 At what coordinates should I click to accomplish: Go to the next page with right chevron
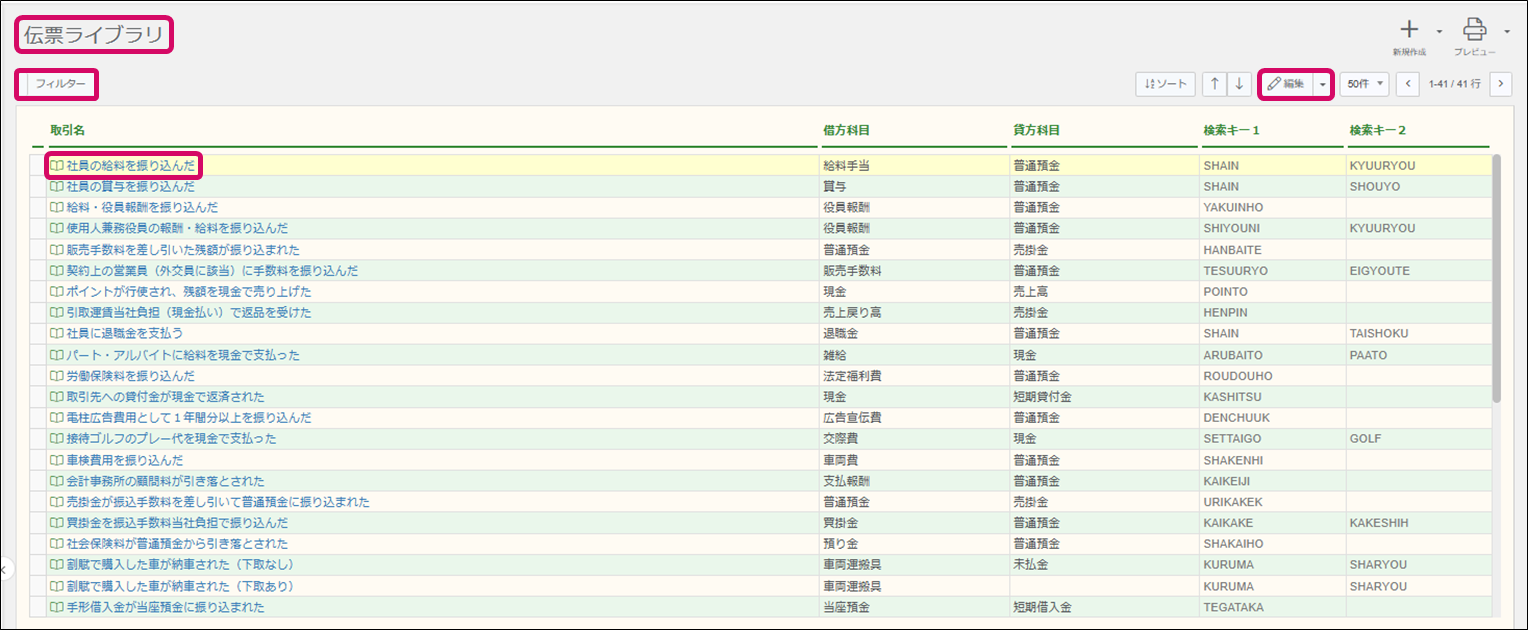click(1500, 84)
